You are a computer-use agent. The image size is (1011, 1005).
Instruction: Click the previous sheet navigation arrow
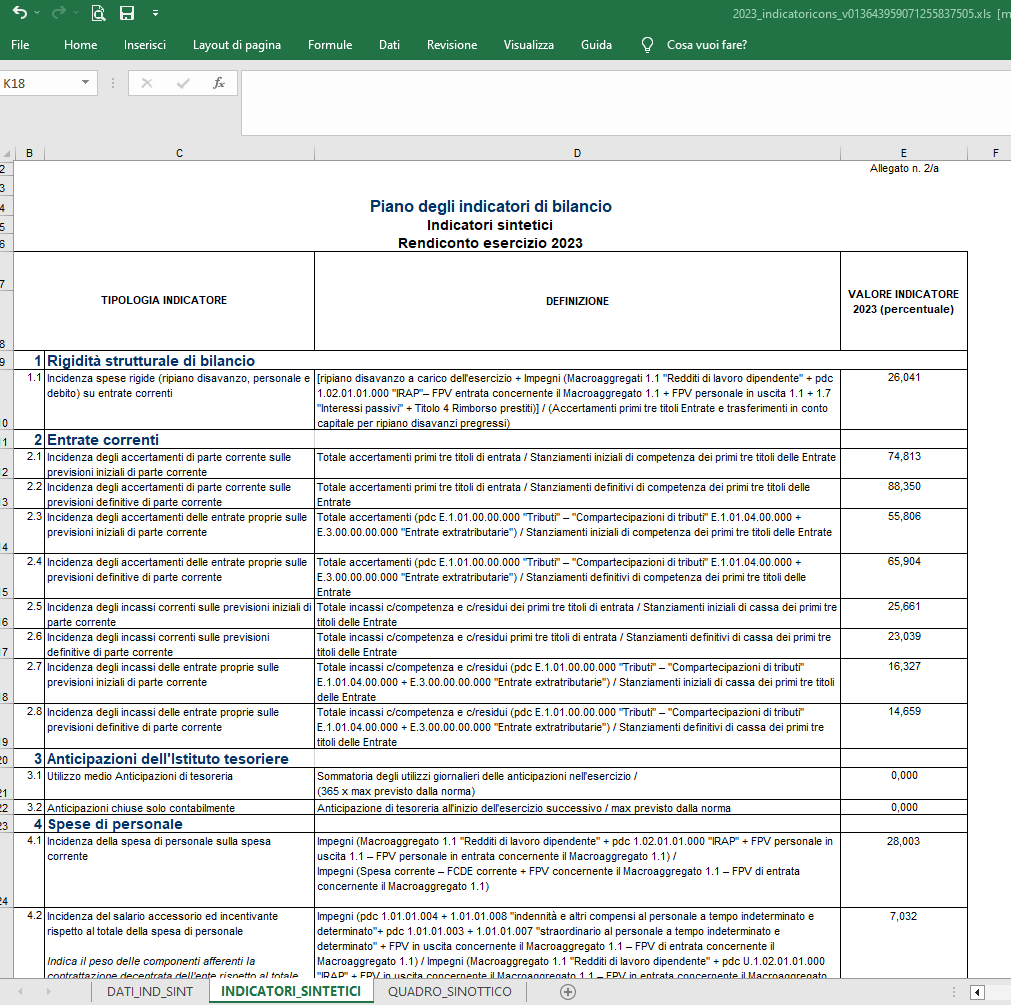point(21,991)
